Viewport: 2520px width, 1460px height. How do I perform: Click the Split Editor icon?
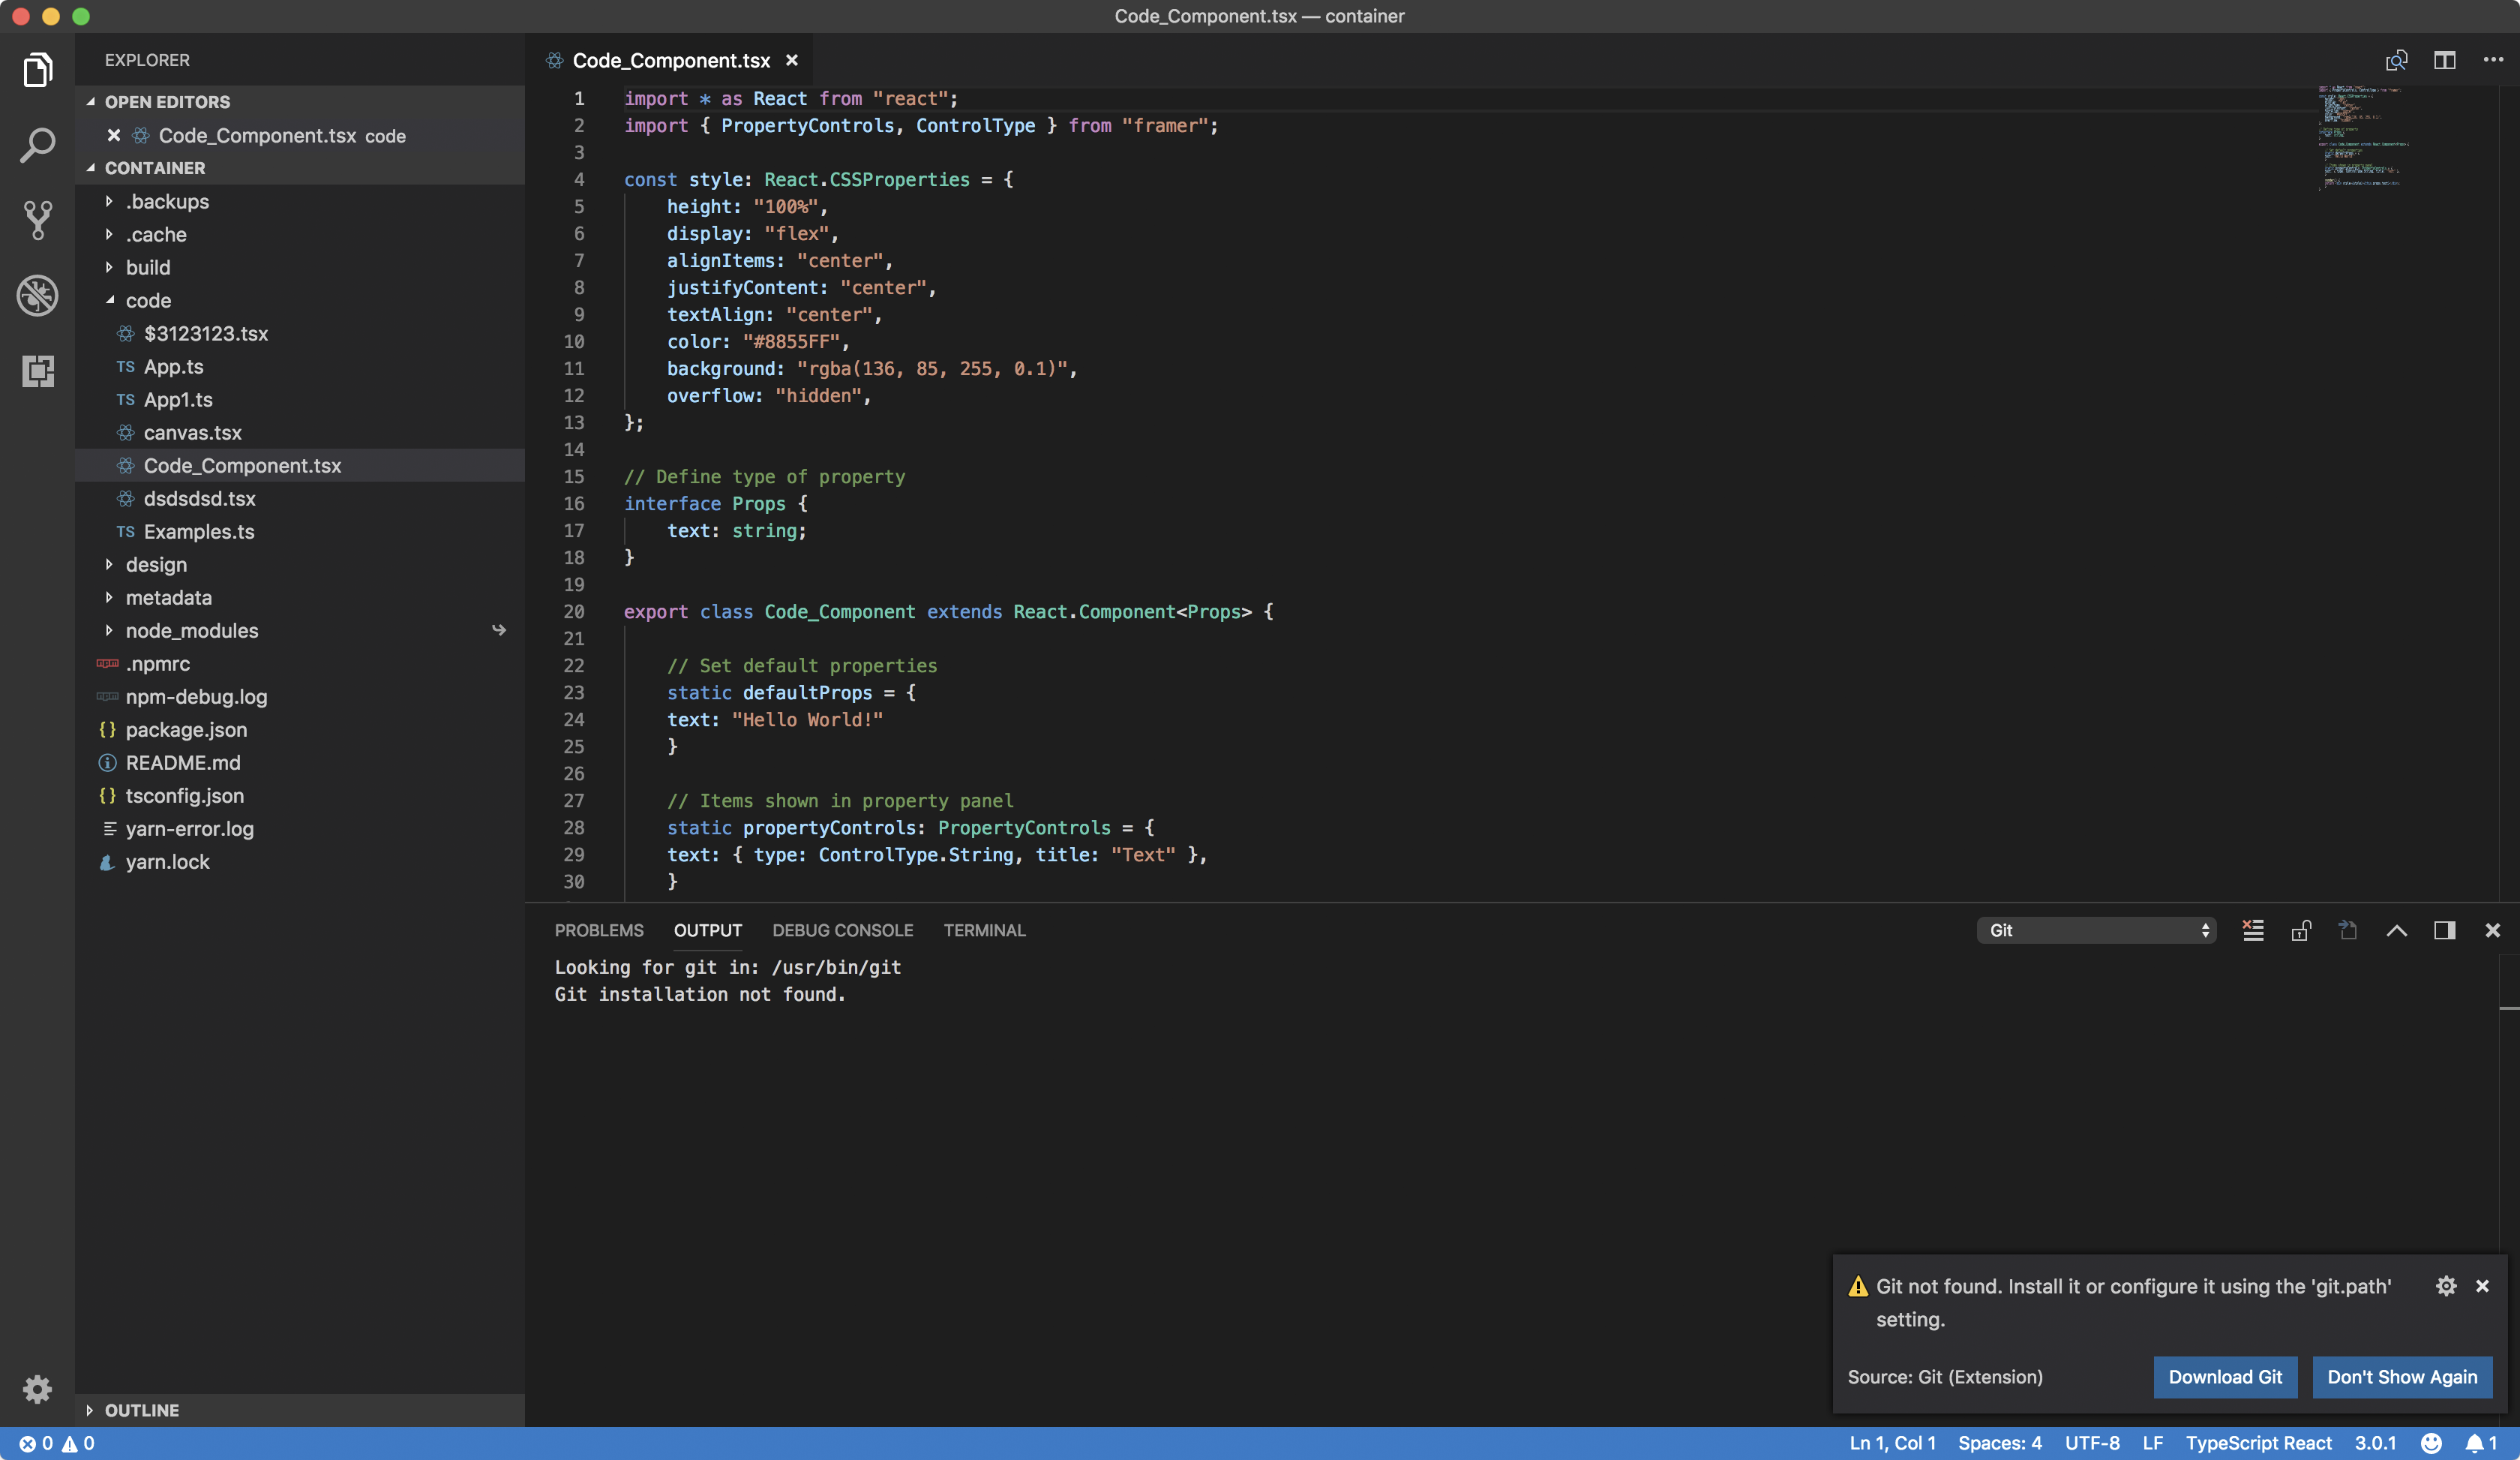(2444, 60)
